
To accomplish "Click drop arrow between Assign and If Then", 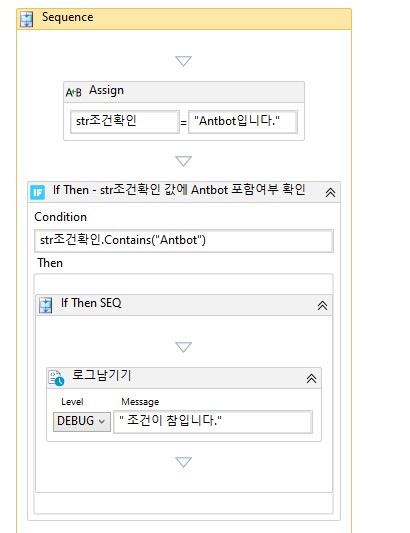I will pyautogui.click(x=184, y=161).
